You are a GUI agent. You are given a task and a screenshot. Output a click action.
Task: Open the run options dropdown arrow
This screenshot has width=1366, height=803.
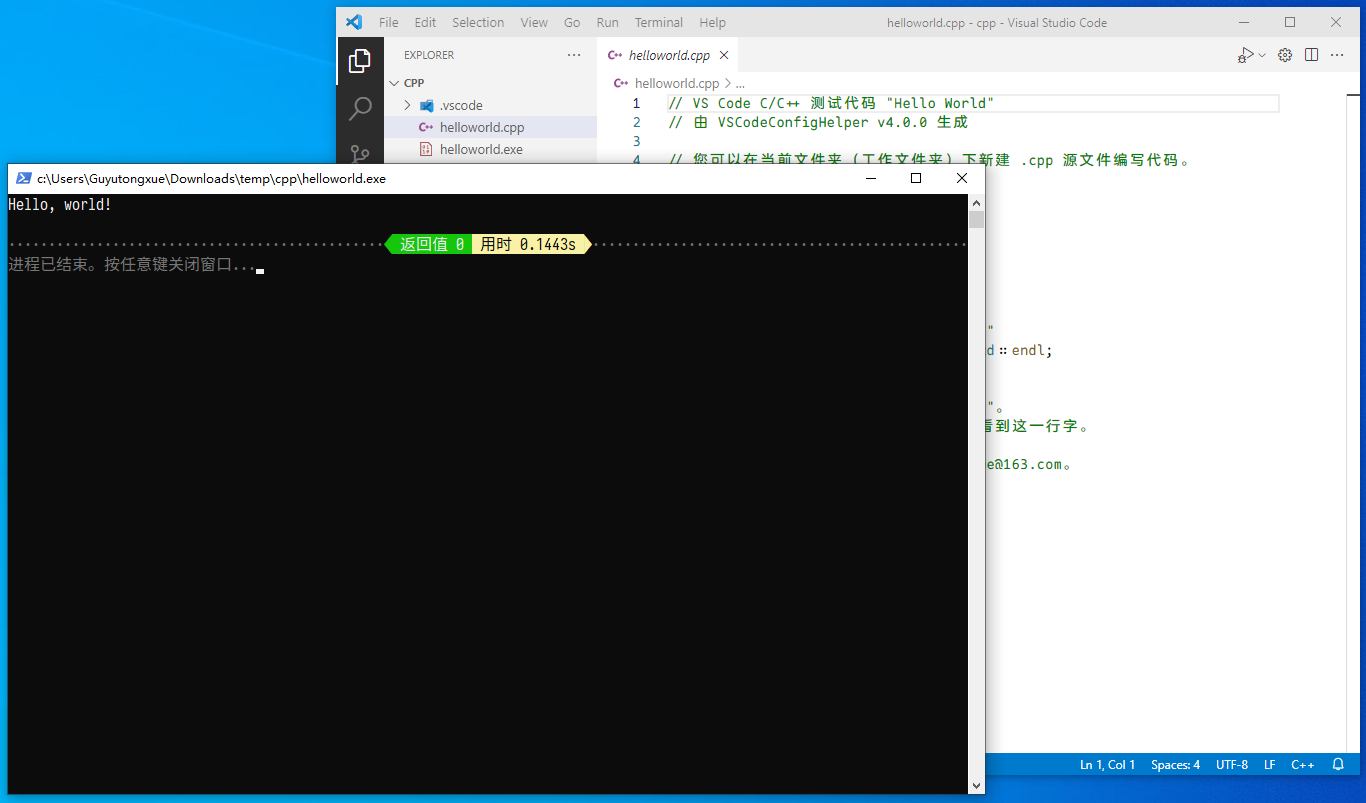[1262, 55]
